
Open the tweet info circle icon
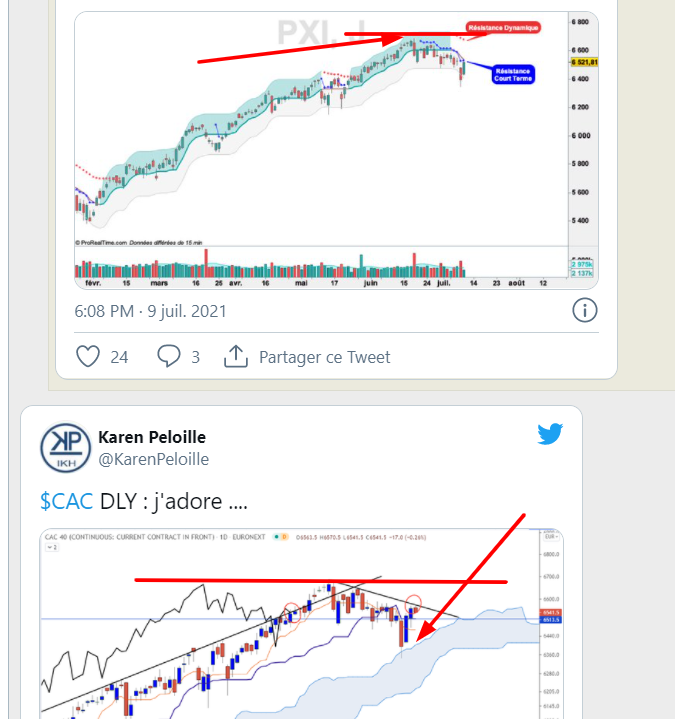click(584, 311)
